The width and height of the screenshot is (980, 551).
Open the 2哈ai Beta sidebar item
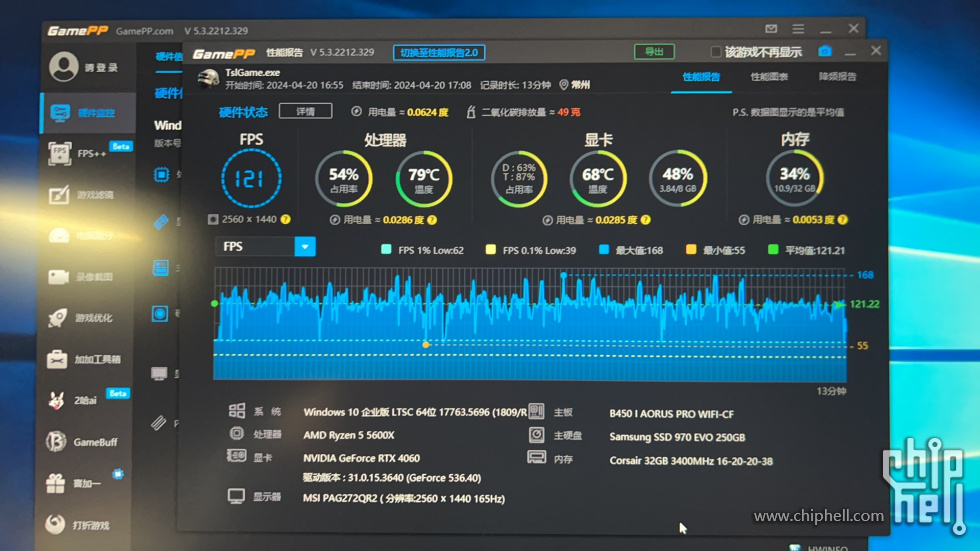click(x=88, y=400)
